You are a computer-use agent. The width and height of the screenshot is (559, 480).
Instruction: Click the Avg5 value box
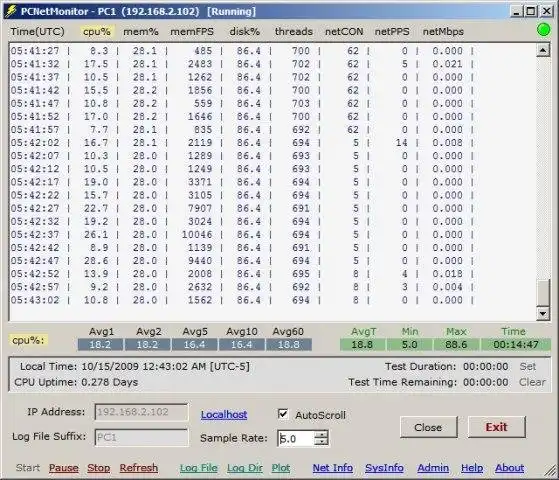coord(195,344)
